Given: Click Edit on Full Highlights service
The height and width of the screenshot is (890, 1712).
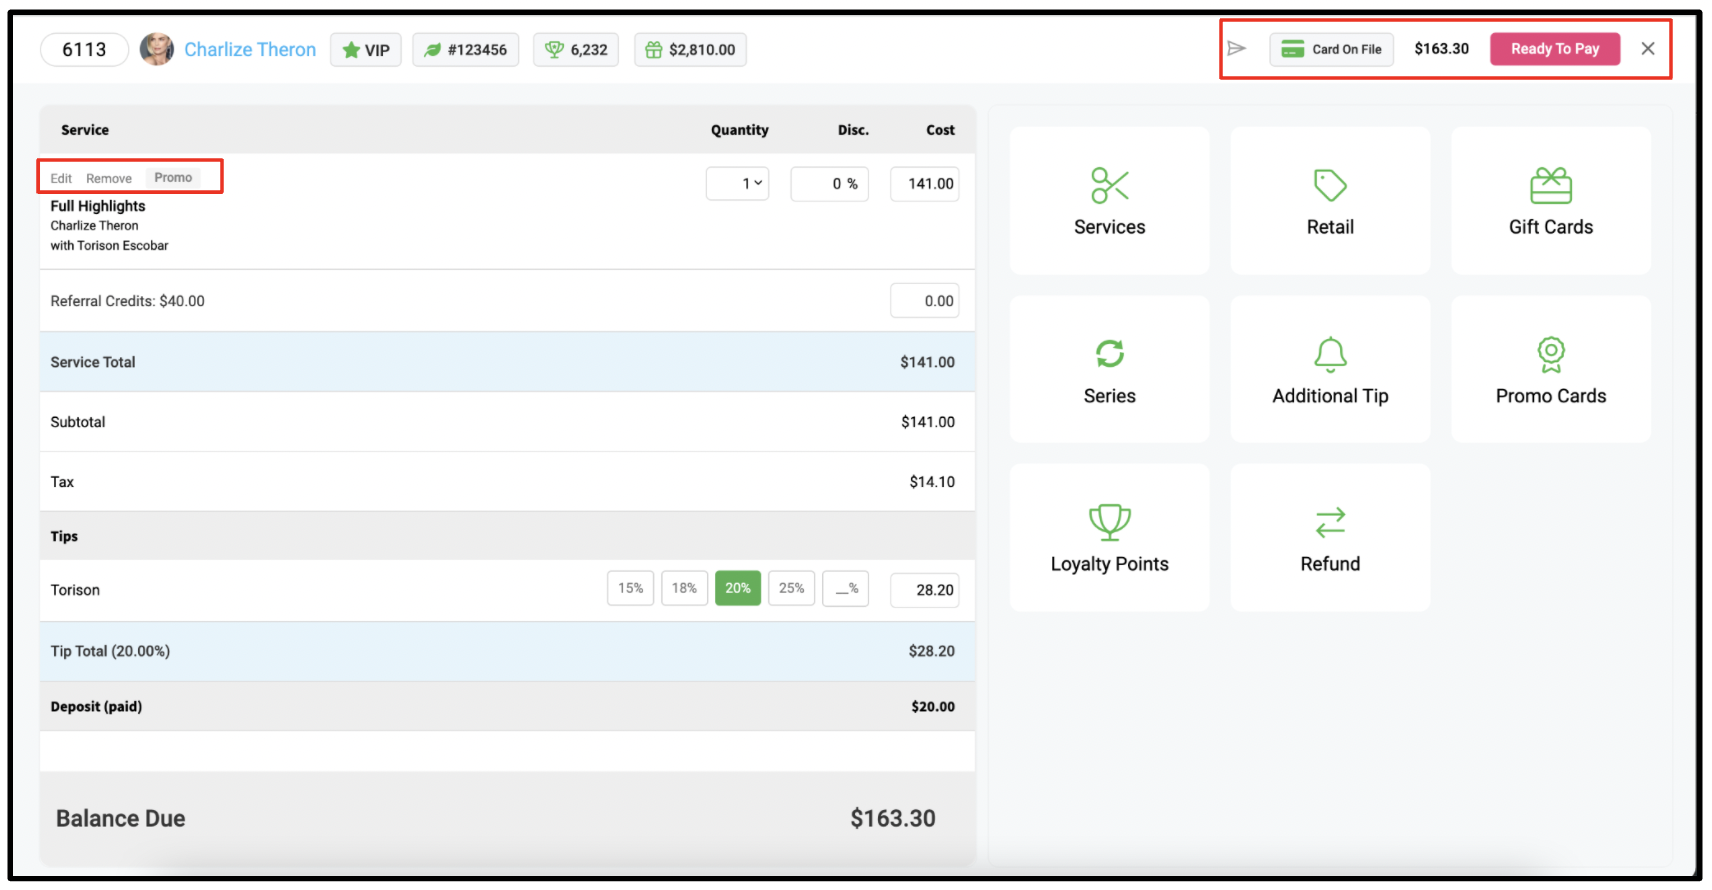Looking at the screenshot, I should tap(61, 178).
